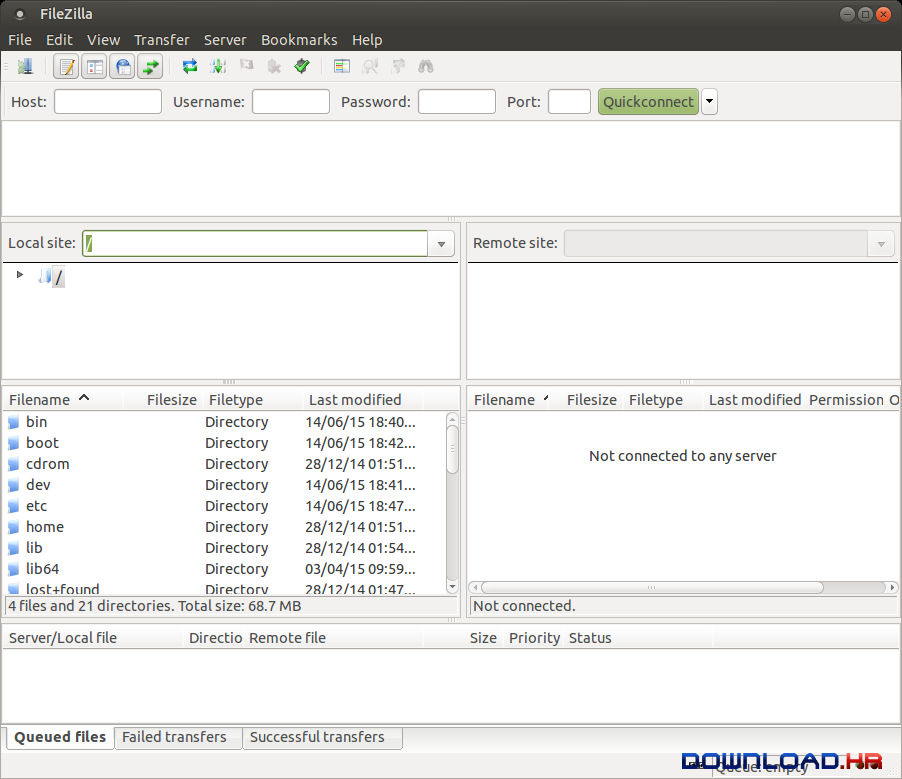Click the root drive icon in local tree
The height and width of the screenshot is (779, 902).
pos(44,277)
